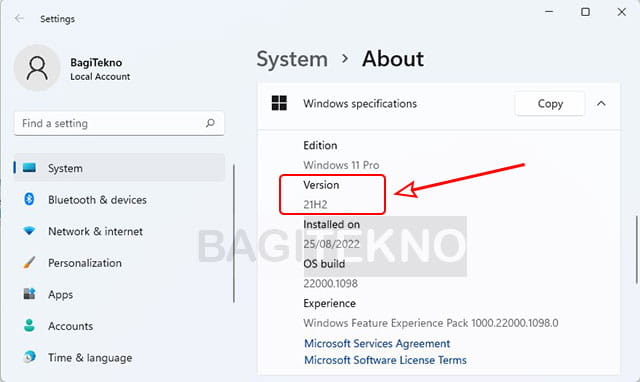The width and height of the screenshot is (640, 382).
Task: Click the Bluetooth icon in sidebar
Action: tap(29, 199)
